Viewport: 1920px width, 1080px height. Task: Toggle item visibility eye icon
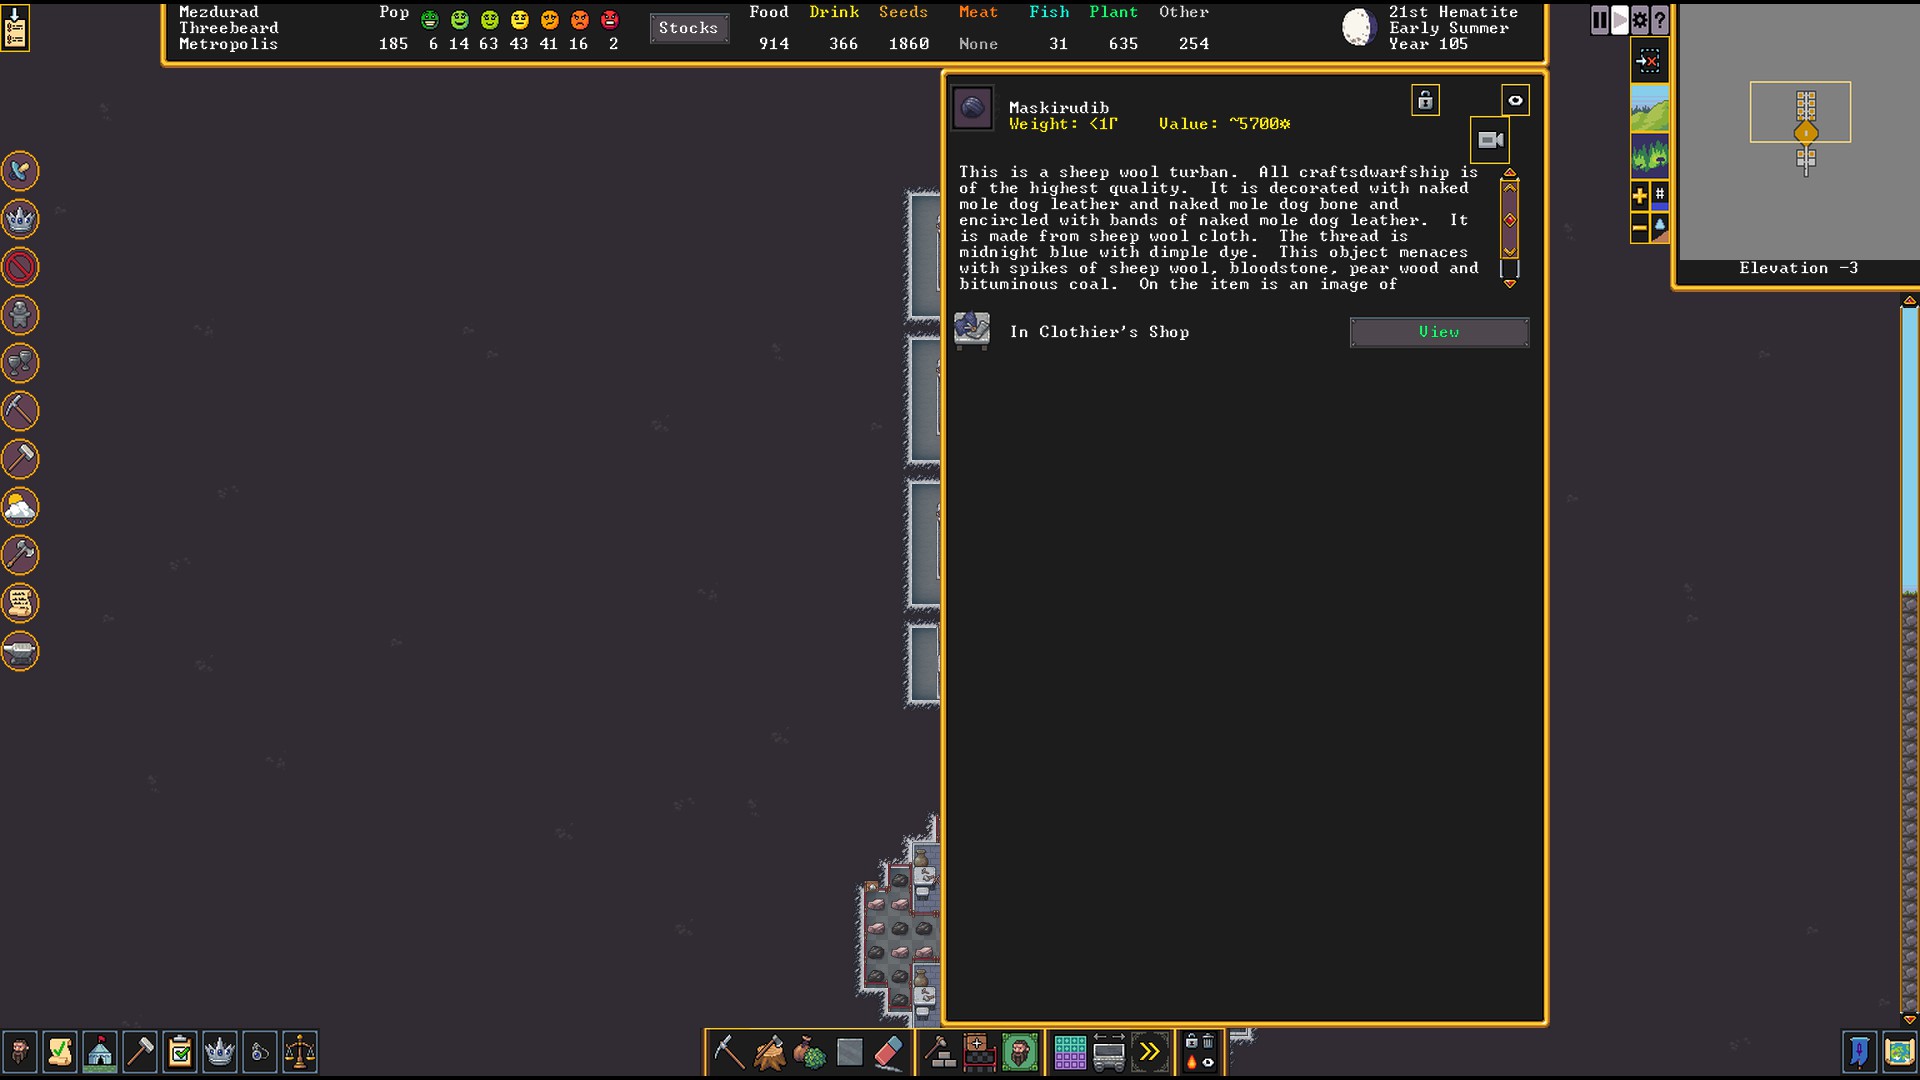(x=1515, y=100)
